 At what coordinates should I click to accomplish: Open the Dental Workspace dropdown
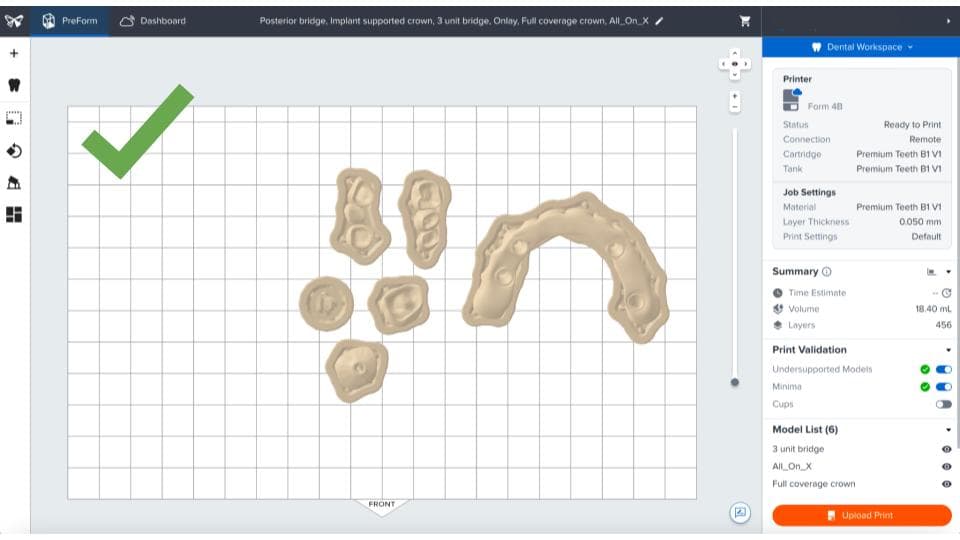coord(861,47)
